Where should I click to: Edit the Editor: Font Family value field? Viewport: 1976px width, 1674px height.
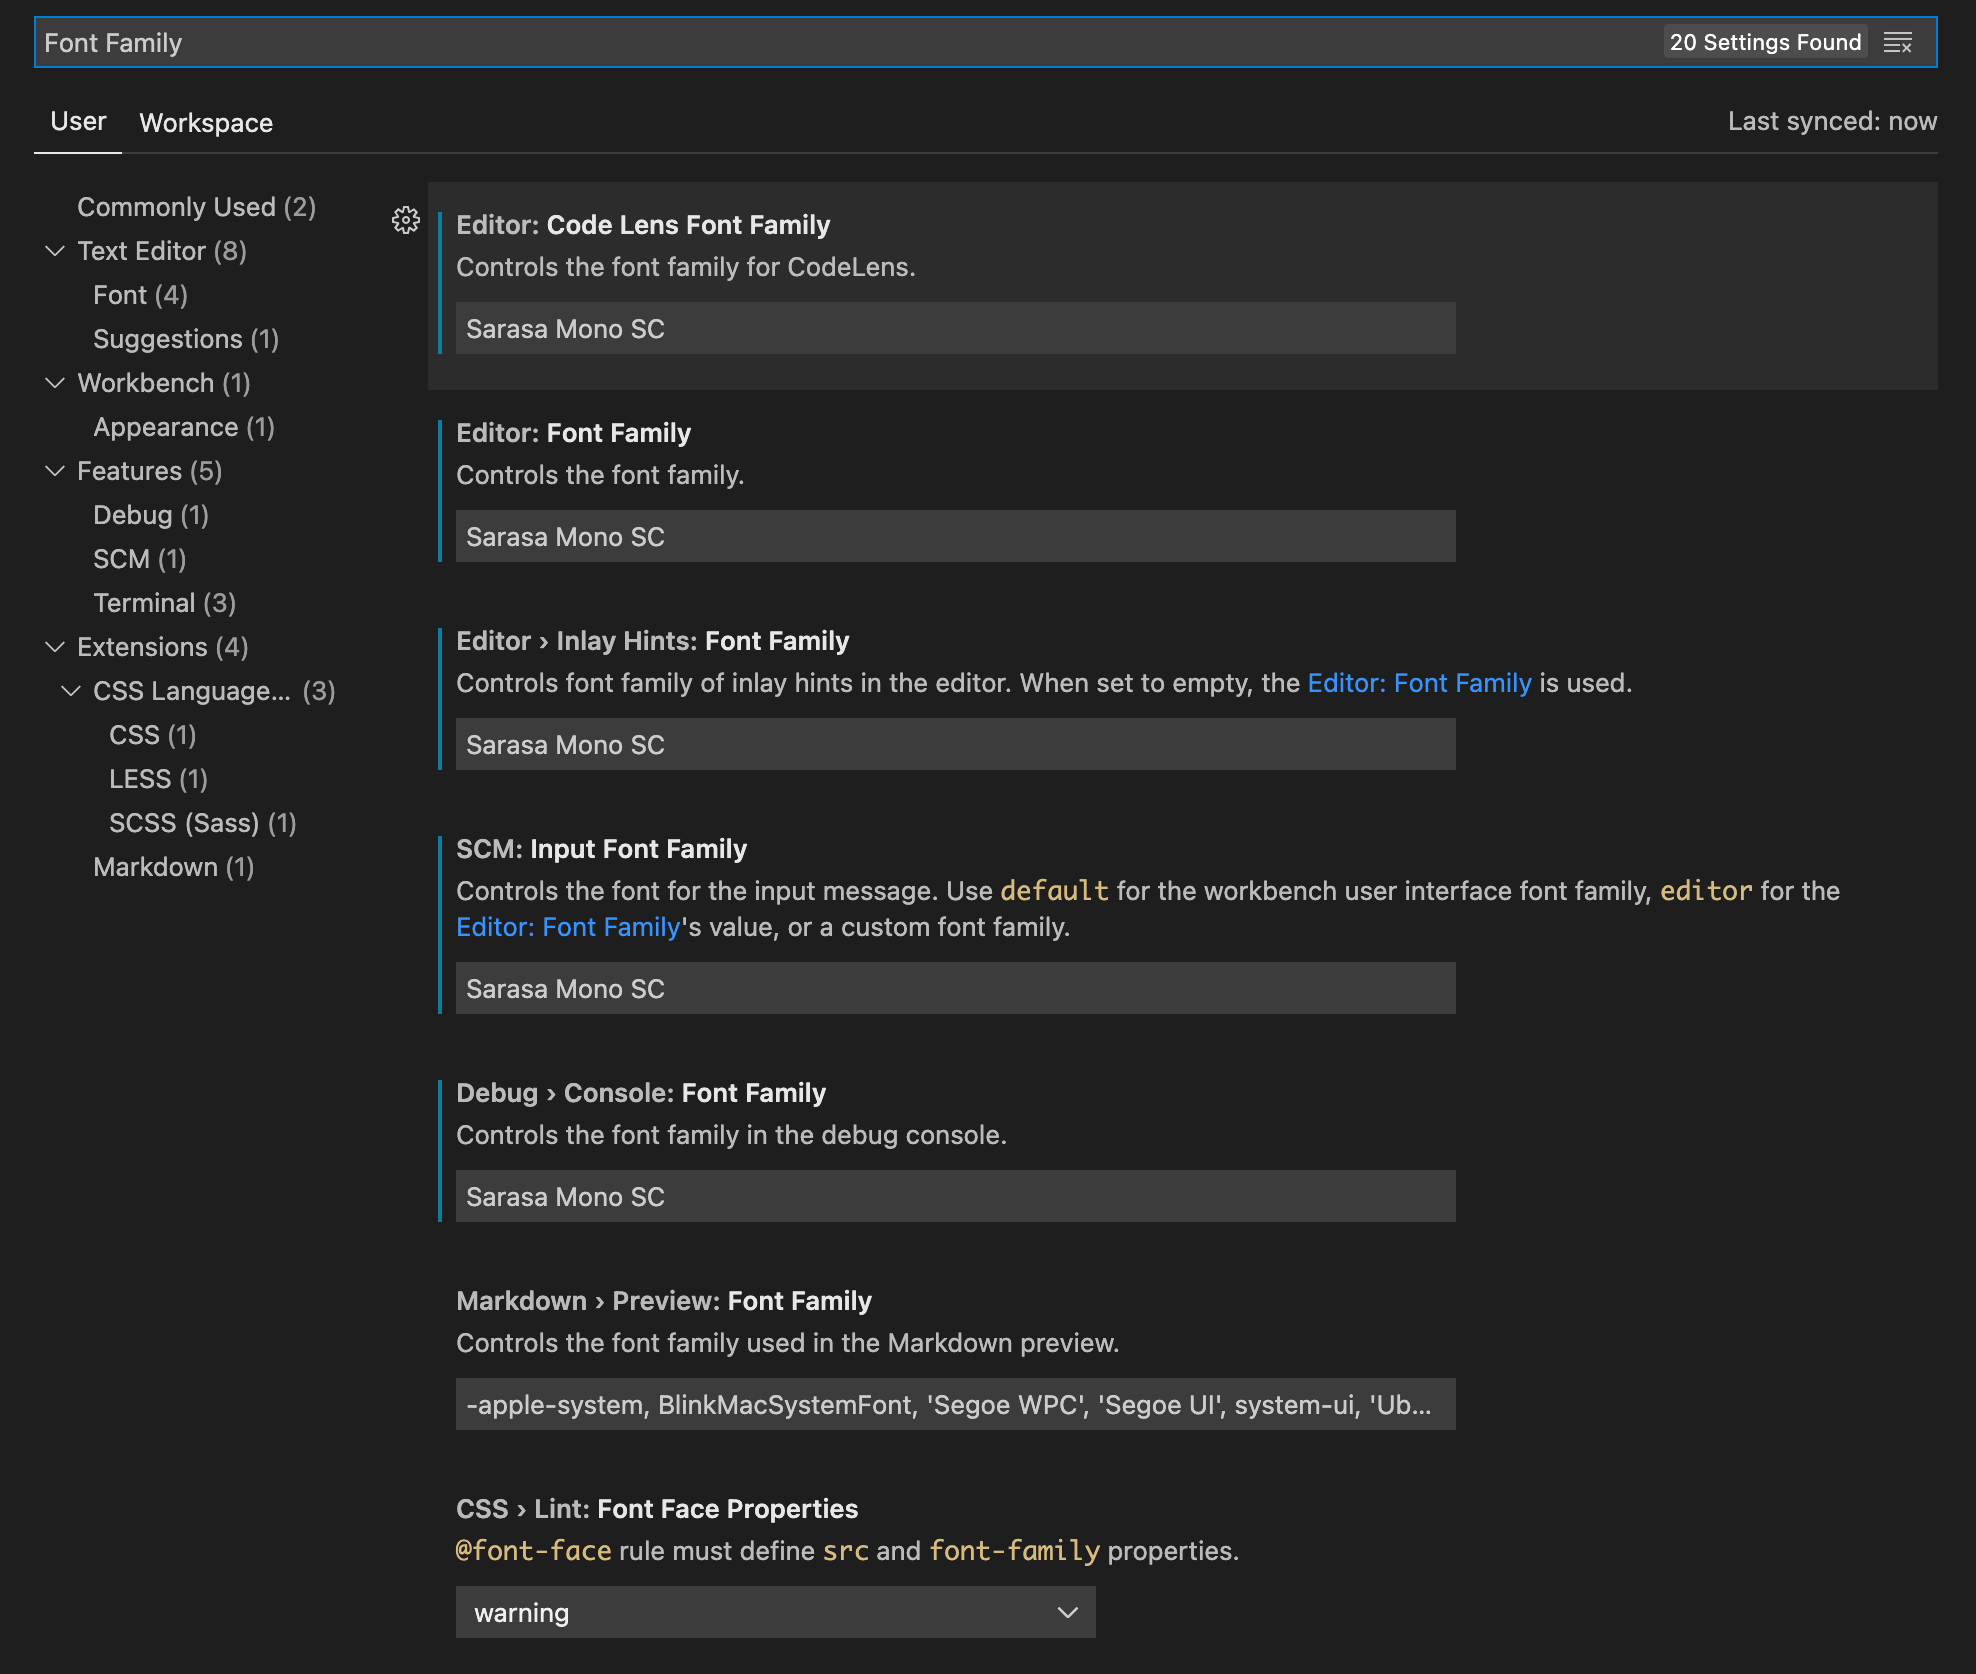coord(955,536)
